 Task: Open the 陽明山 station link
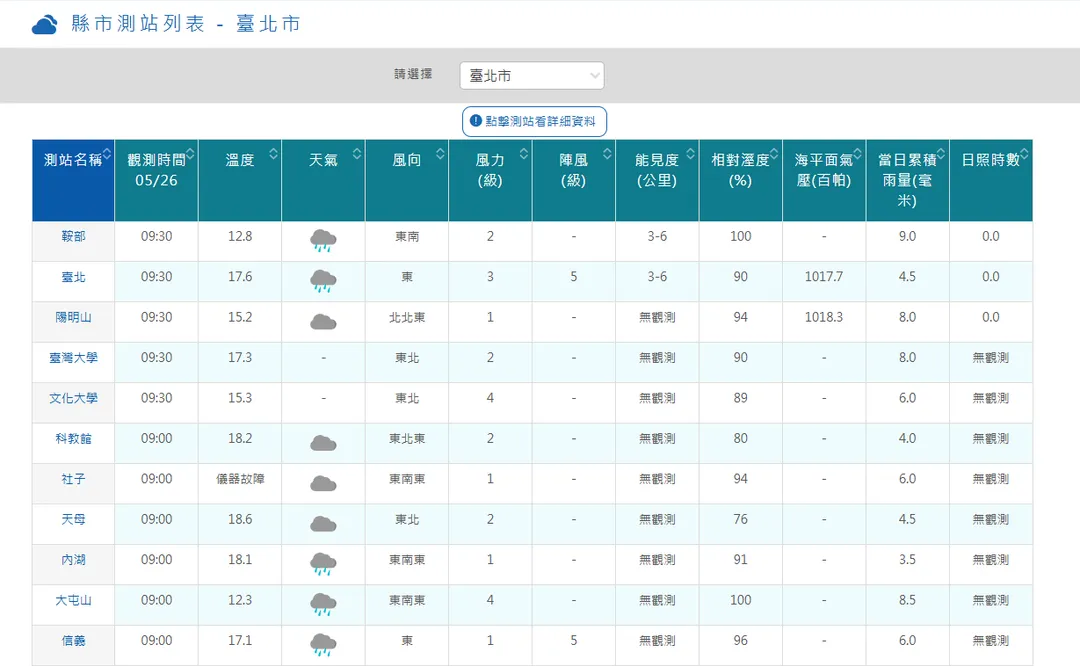73,318
